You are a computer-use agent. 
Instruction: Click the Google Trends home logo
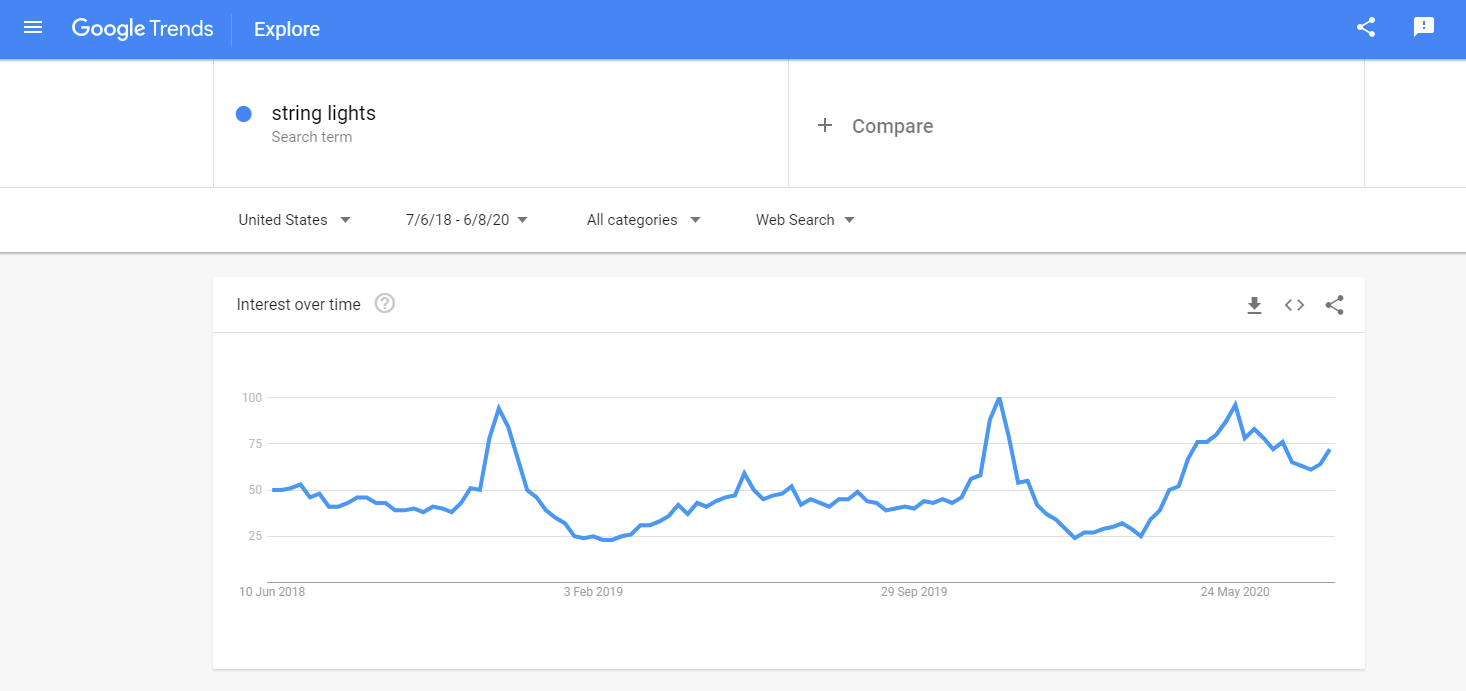(142, 28)
